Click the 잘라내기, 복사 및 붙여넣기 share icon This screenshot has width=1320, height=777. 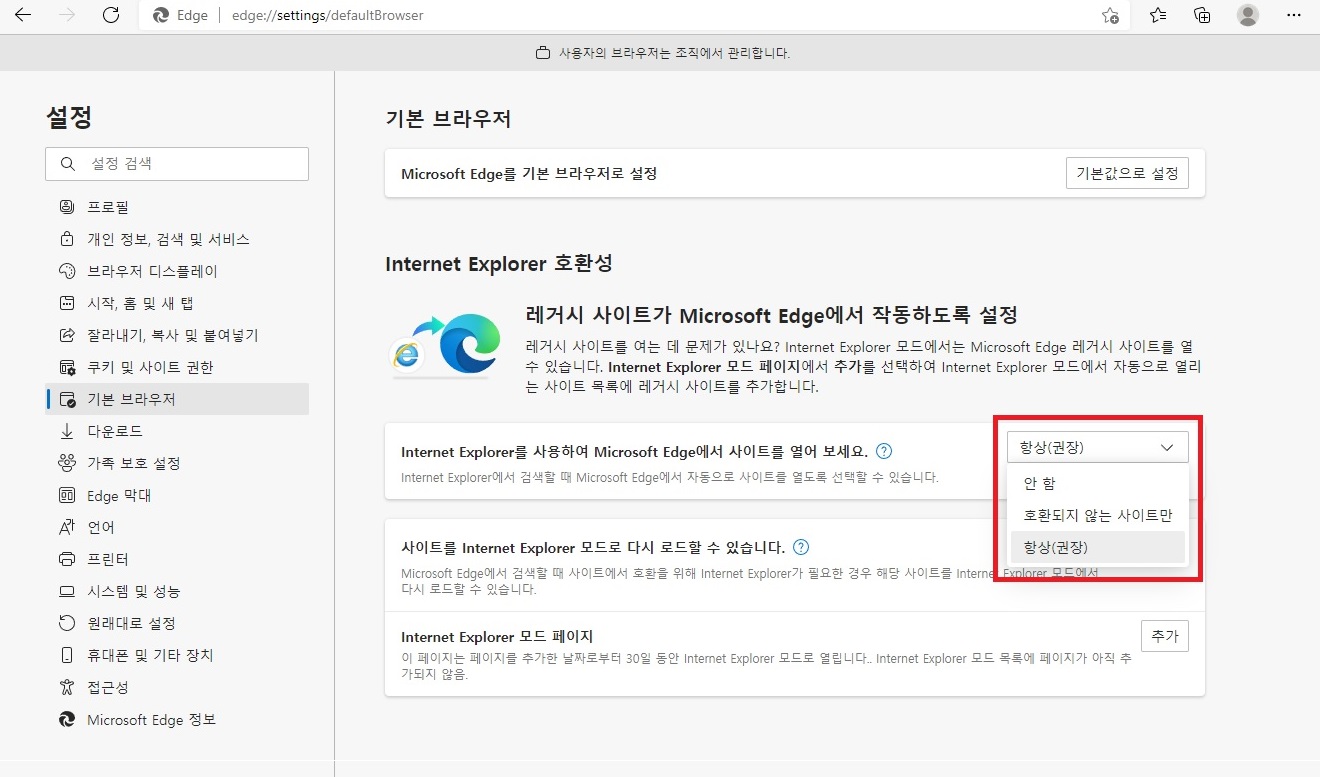(67, 335)
